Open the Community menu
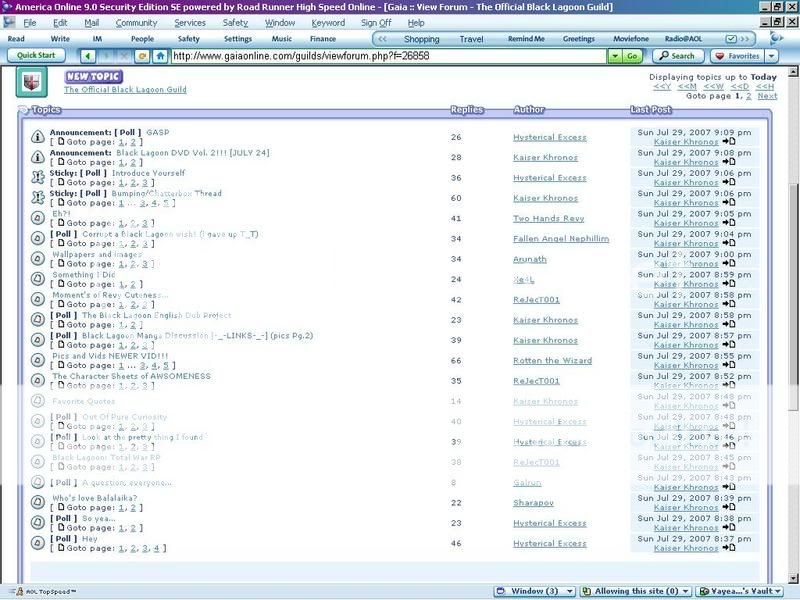800x600 pixels. pyautogui.click(x=136, y=23)
